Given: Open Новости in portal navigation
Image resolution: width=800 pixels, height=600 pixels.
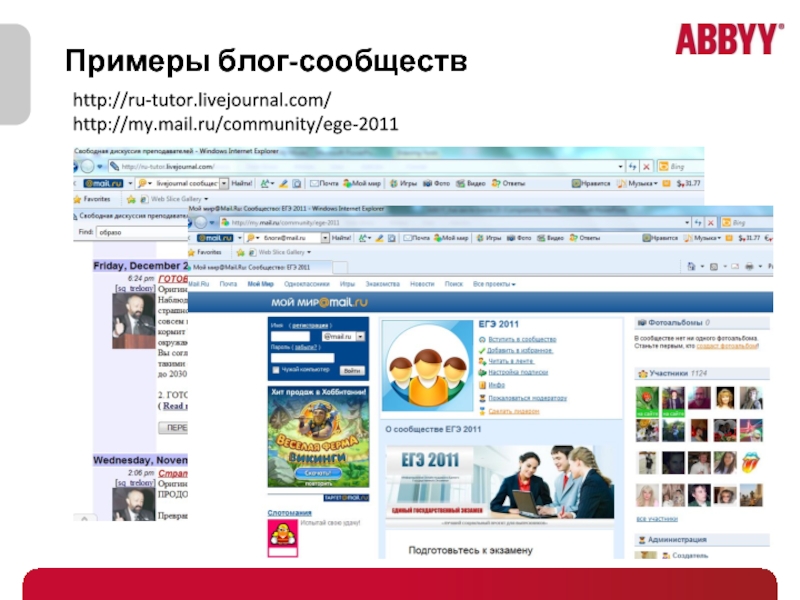Looking at the screenshot, I should [422, 284].
